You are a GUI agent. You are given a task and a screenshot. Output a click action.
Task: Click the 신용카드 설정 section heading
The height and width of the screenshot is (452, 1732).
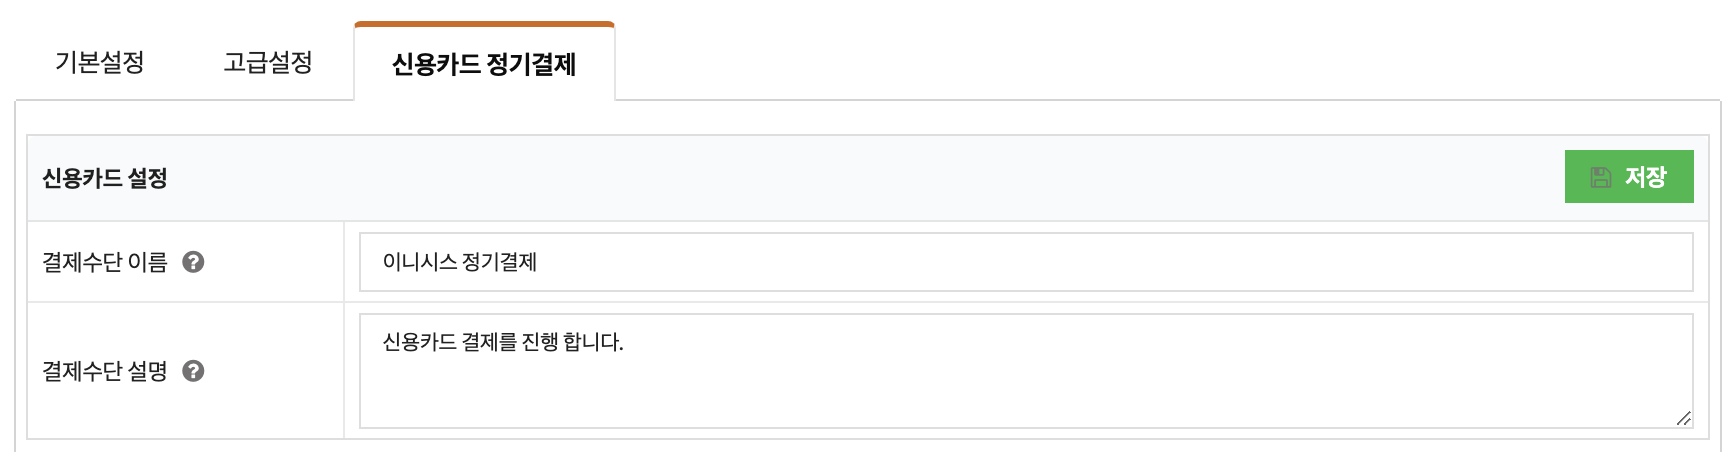(105, 178)
